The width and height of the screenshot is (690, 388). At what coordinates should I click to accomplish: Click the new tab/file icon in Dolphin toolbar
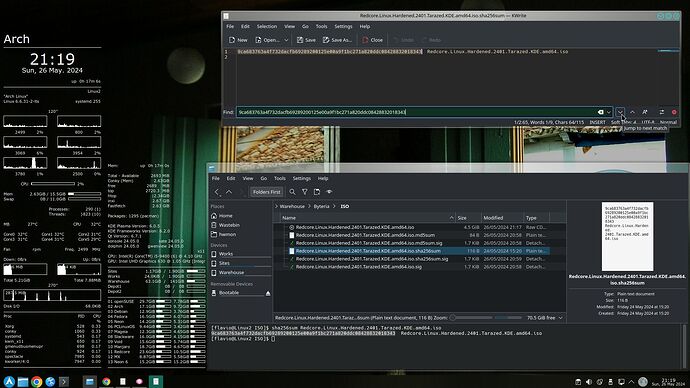(317, 192)
